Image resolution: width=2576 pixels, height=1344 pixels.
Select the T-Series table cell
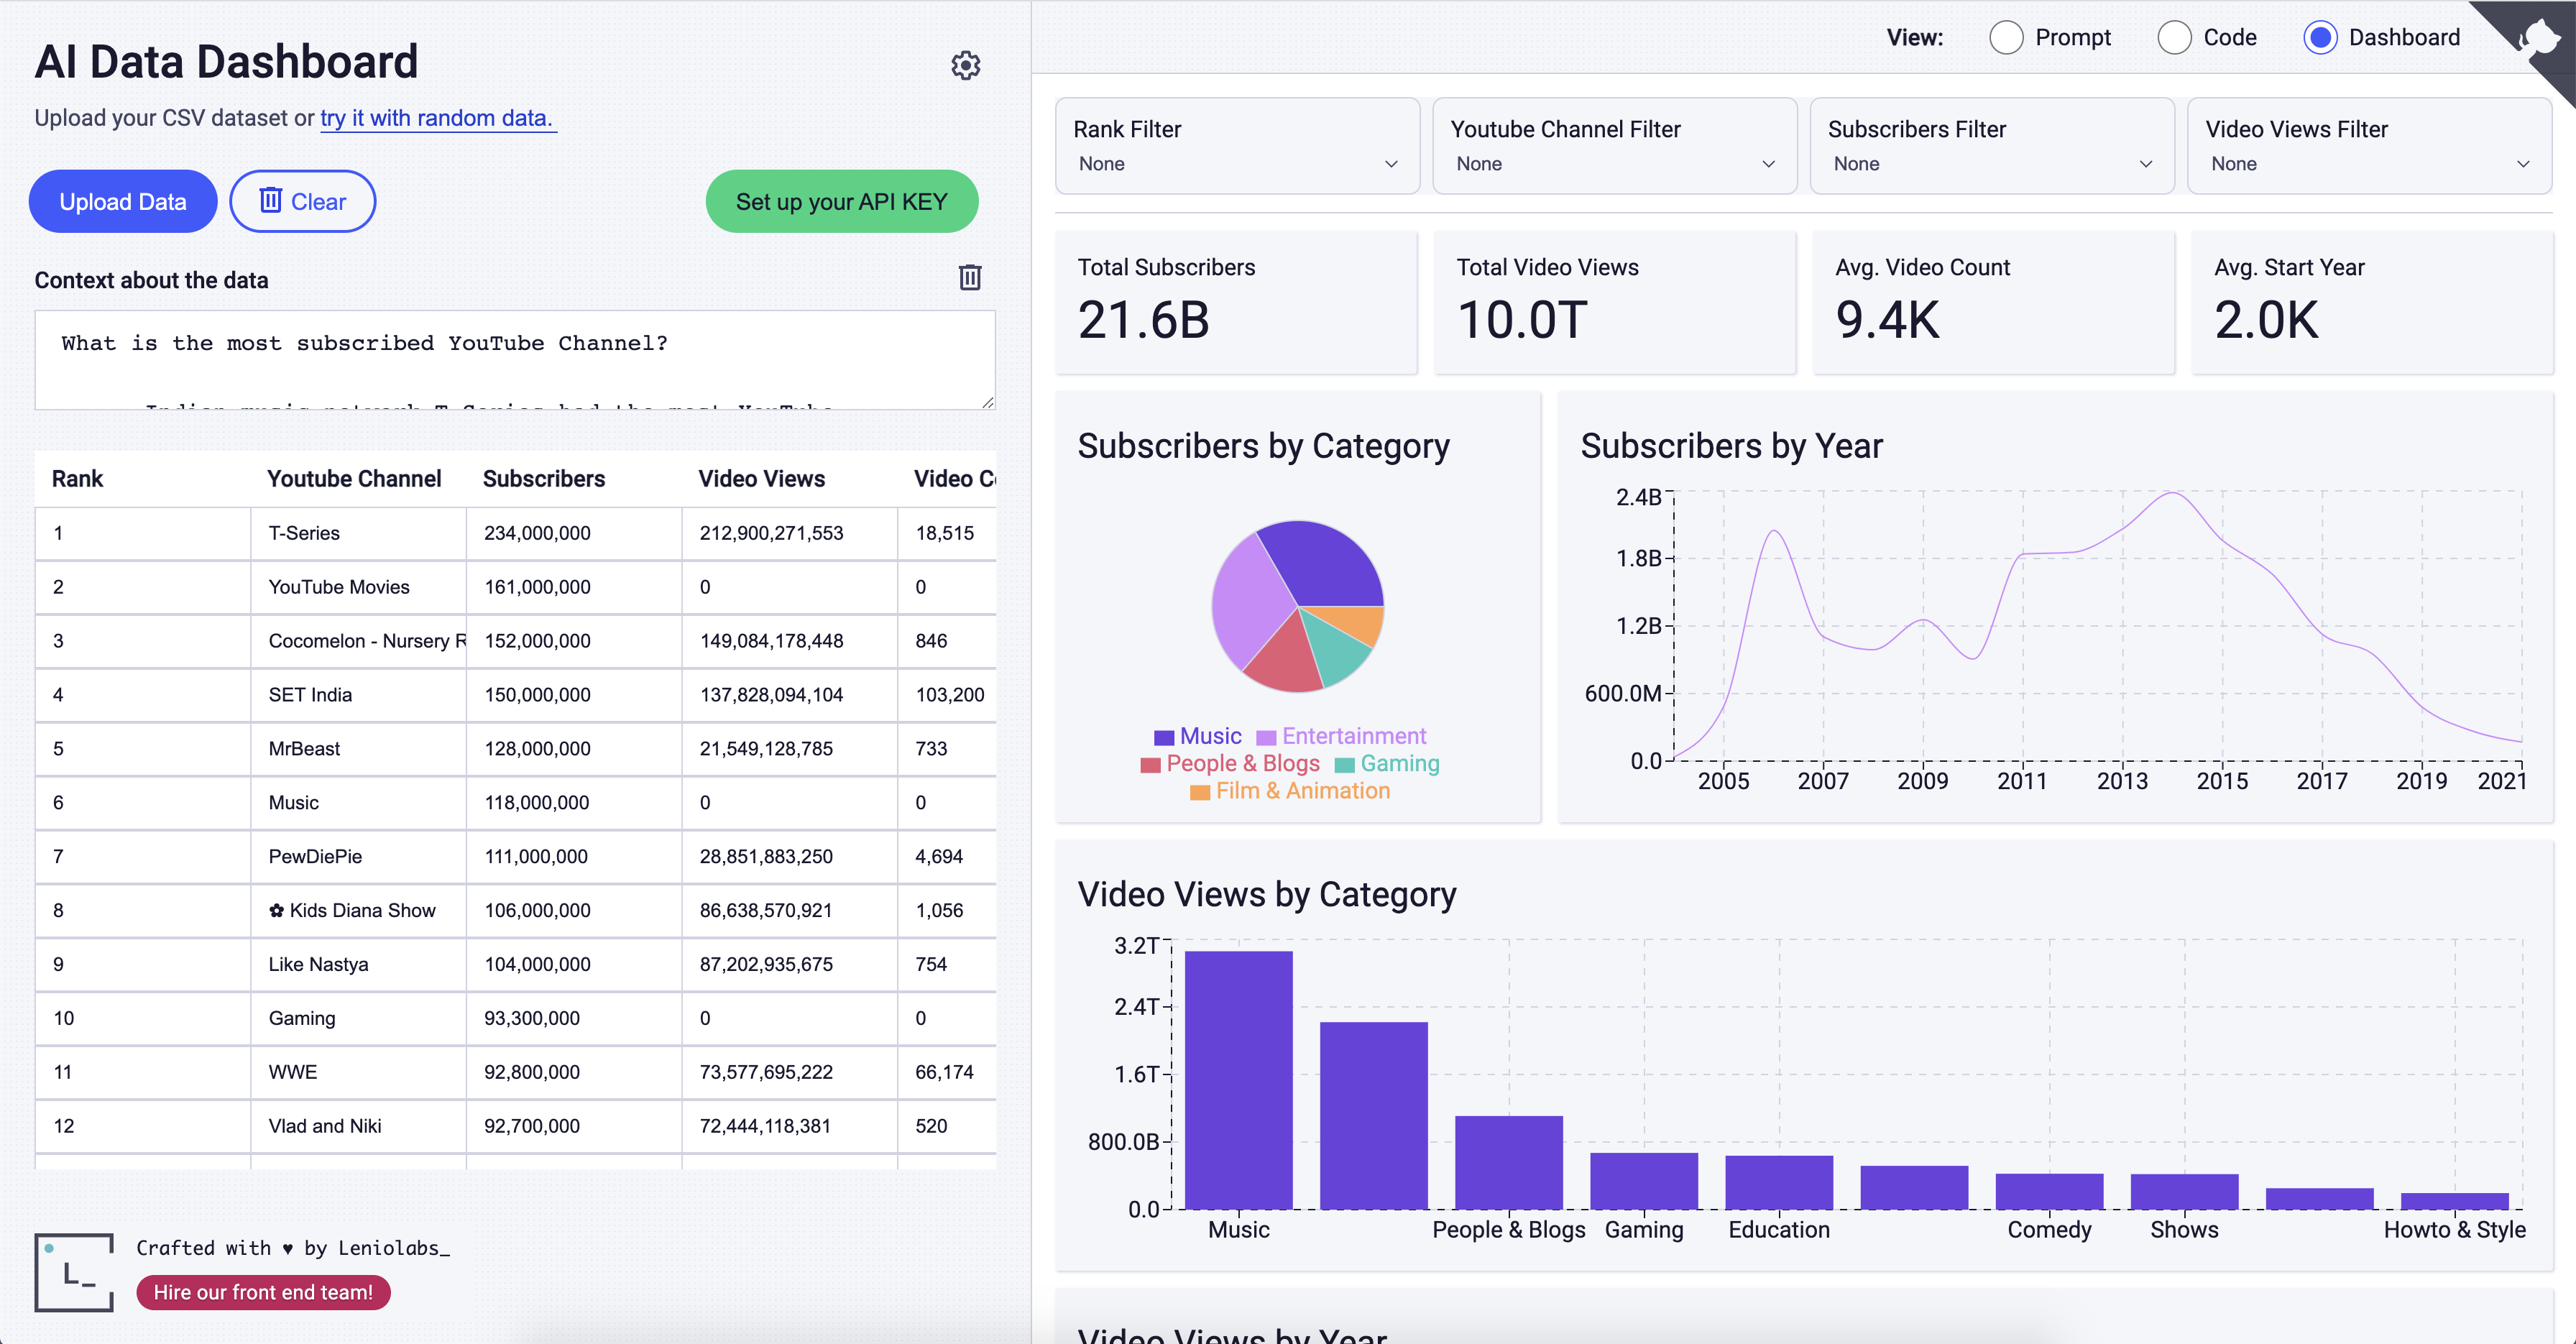click(x=358, y=533)
